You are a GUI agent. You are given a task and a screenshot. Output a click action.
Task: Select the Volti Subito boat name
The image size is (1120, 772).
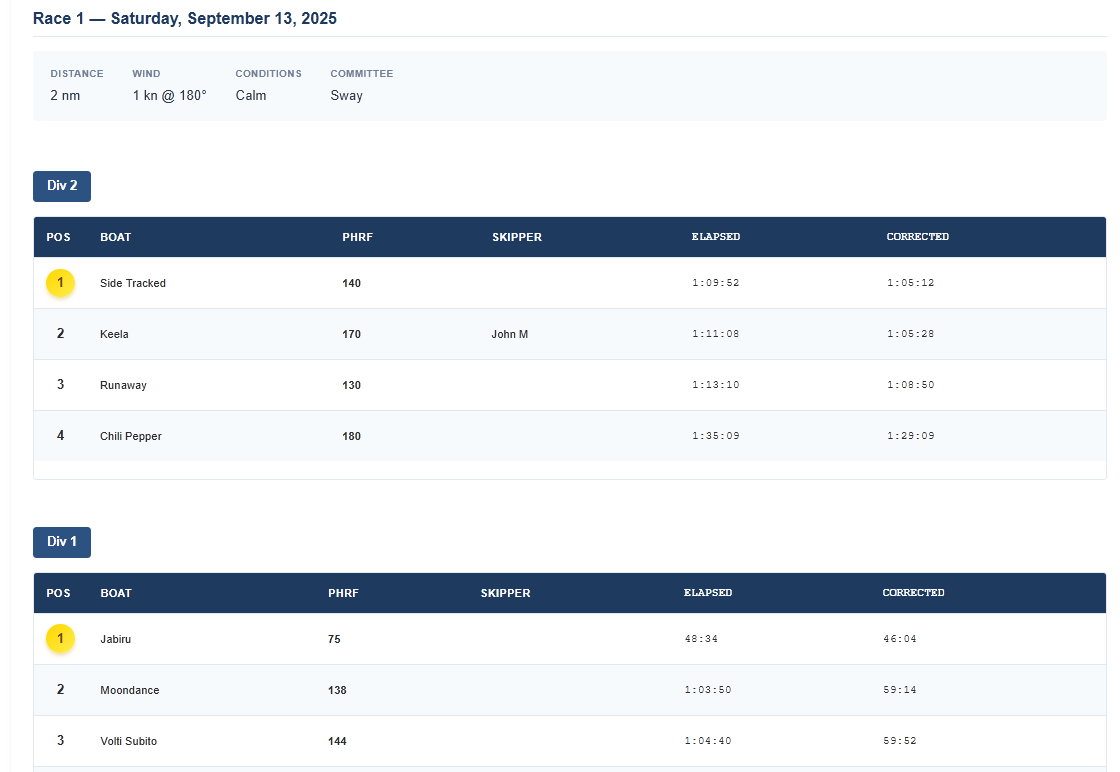(128, 741)
